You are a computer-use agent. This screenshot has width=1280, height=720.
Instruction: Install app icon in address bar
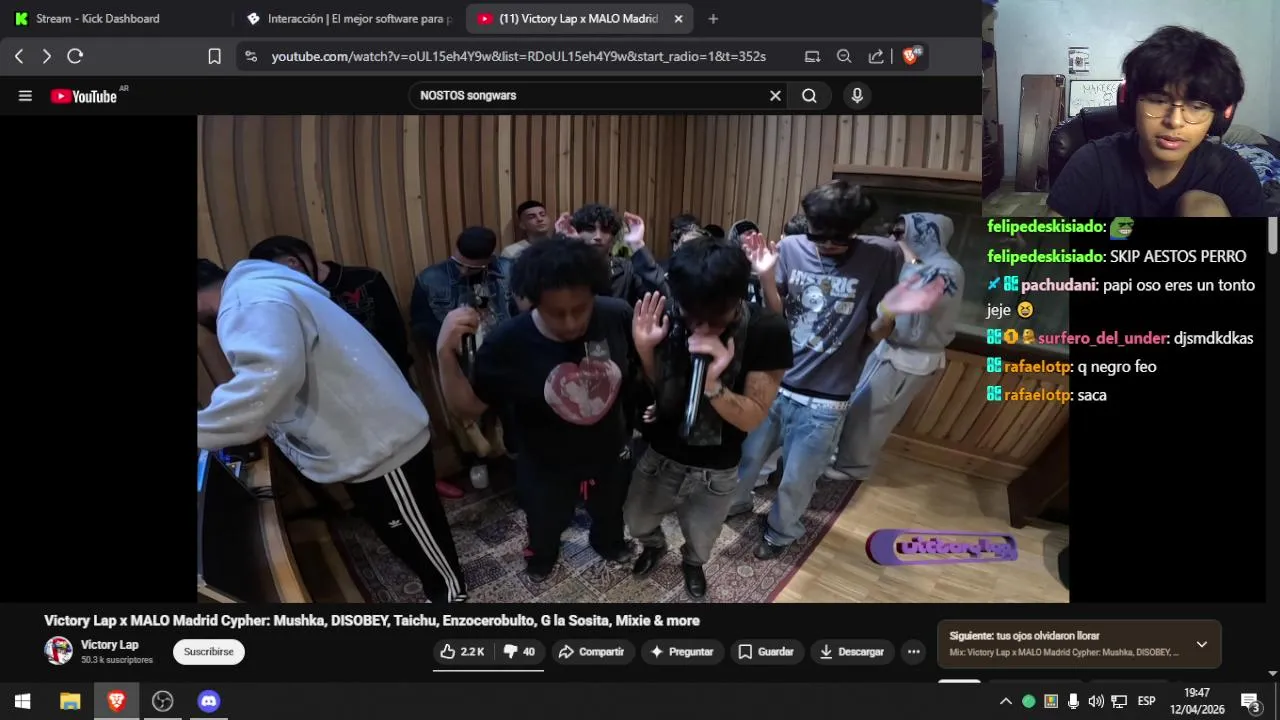(812, 57)
